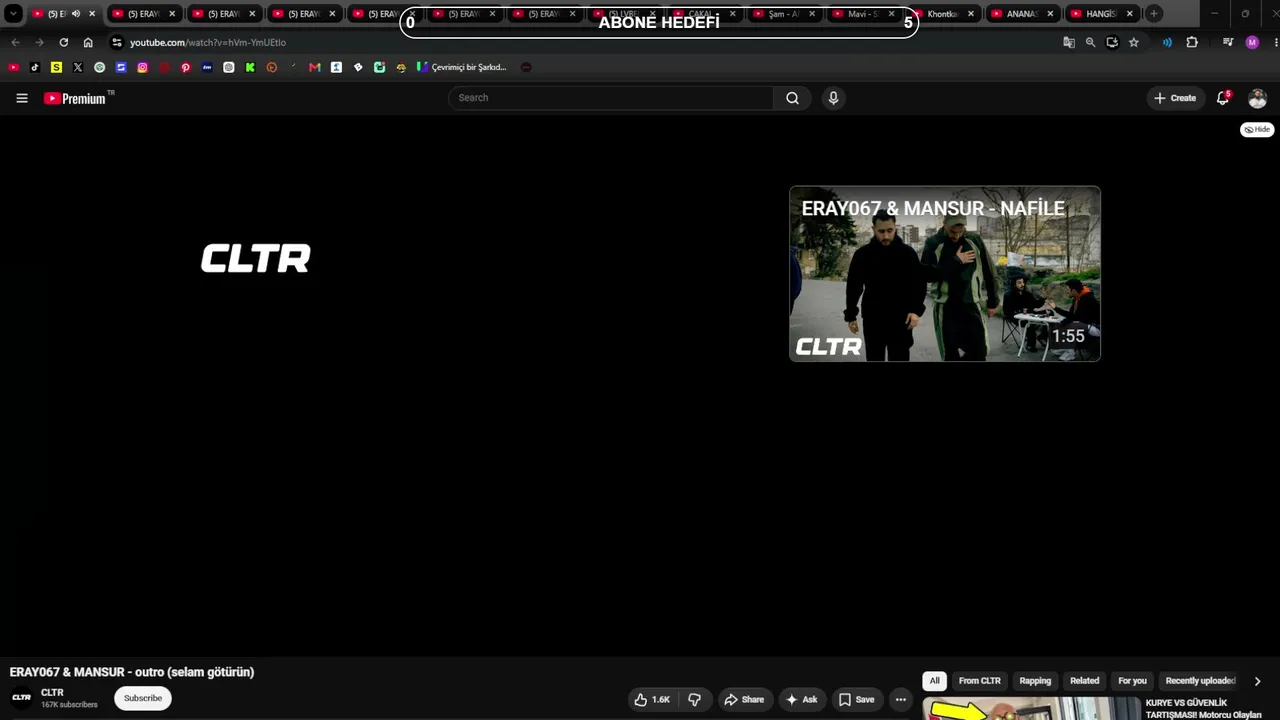Click the browser address bar URL
This screenshot has width=1280, height=720.
point(208,43)
